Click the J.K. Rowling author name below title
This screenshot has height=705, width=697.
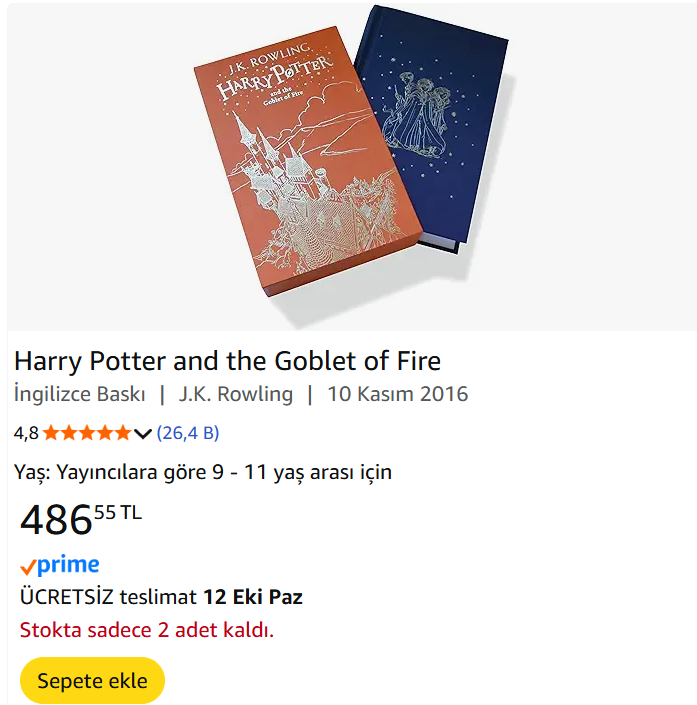point(236,394)
